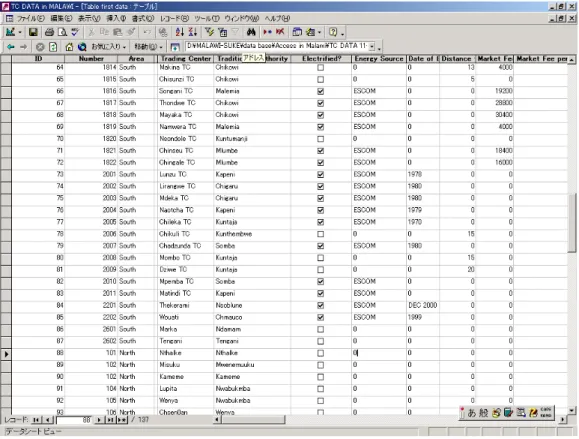Uncheck Electrified box for Songani TC row

[x=321, y=91]
